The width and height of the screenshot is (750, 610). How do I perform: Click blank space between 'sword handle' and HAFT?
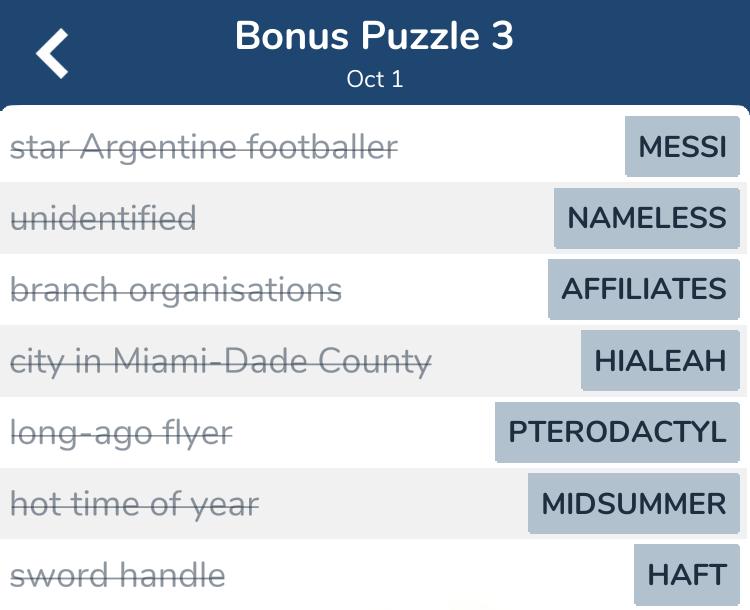point(430,576)
